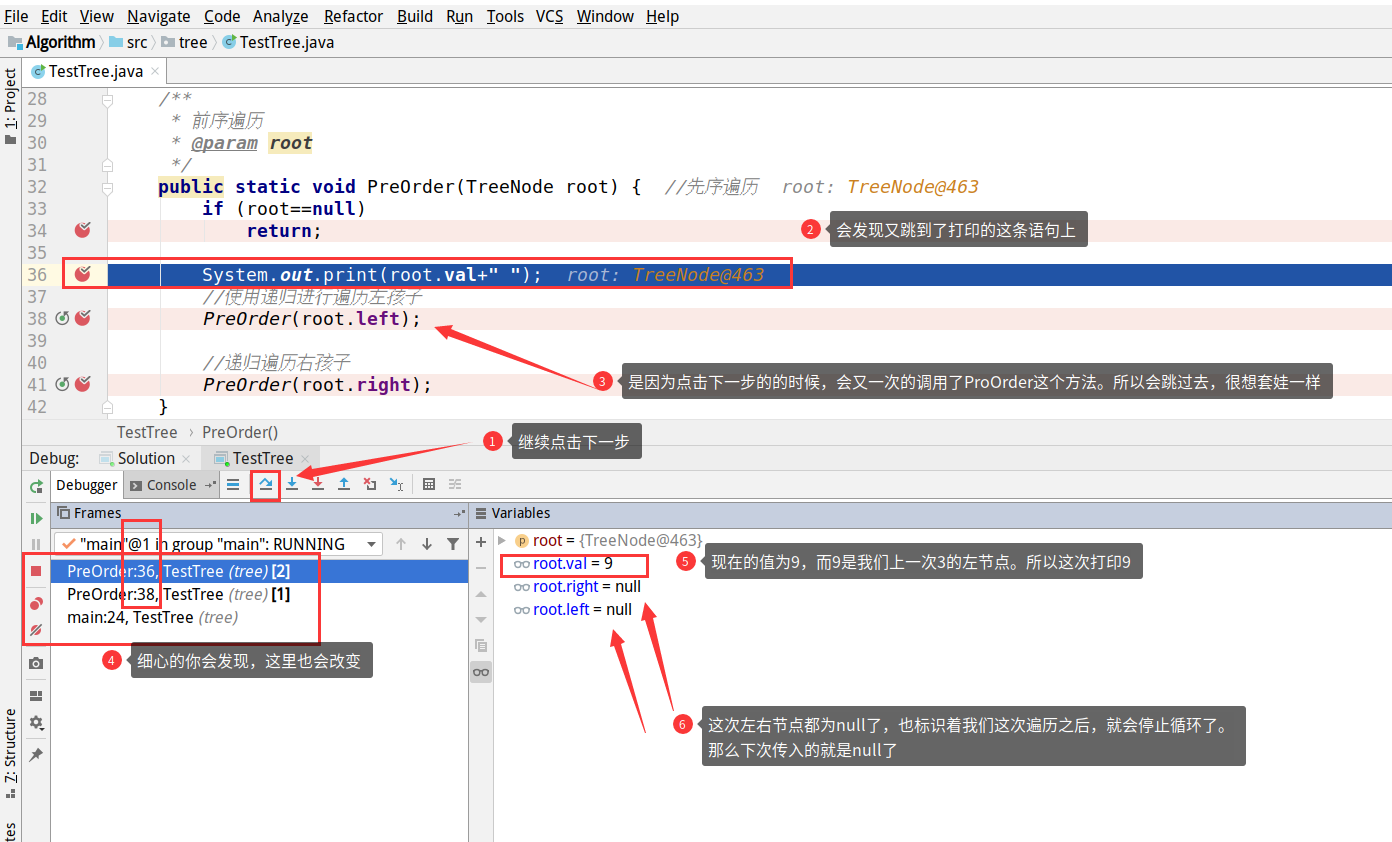Toggle breakpoint on line 41
The width and height of the screenshot is (1392, 842).
tap(83, 384)
